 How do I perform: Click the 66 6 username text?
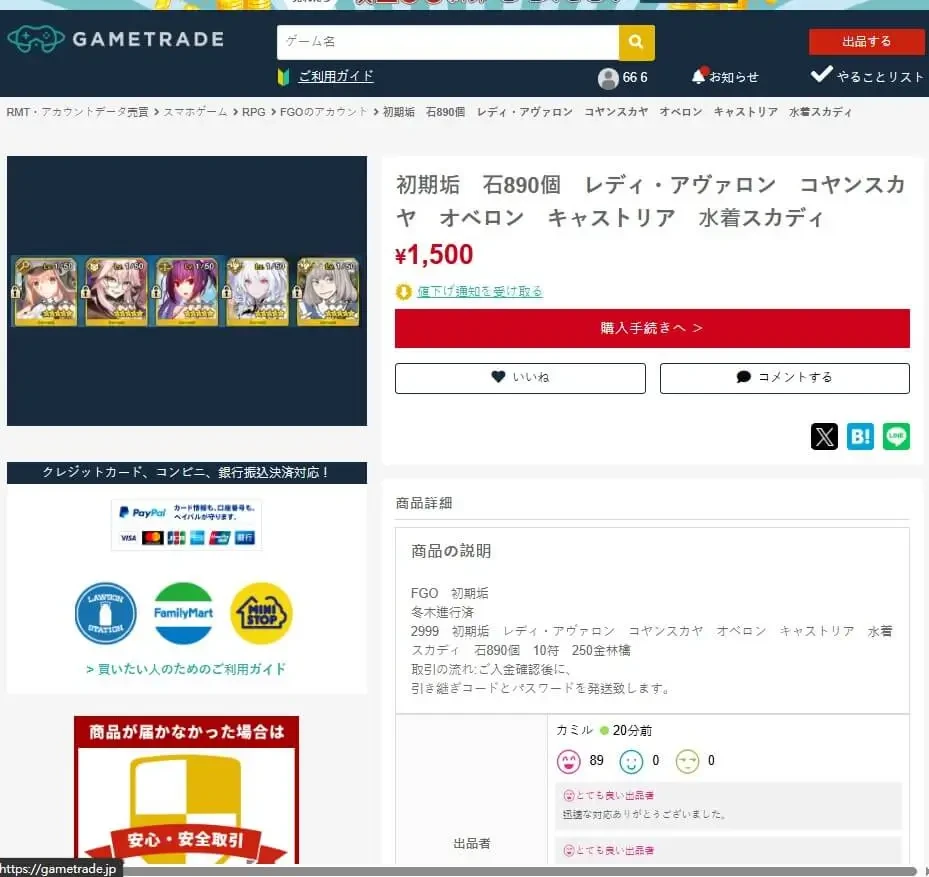click(635, 78)
